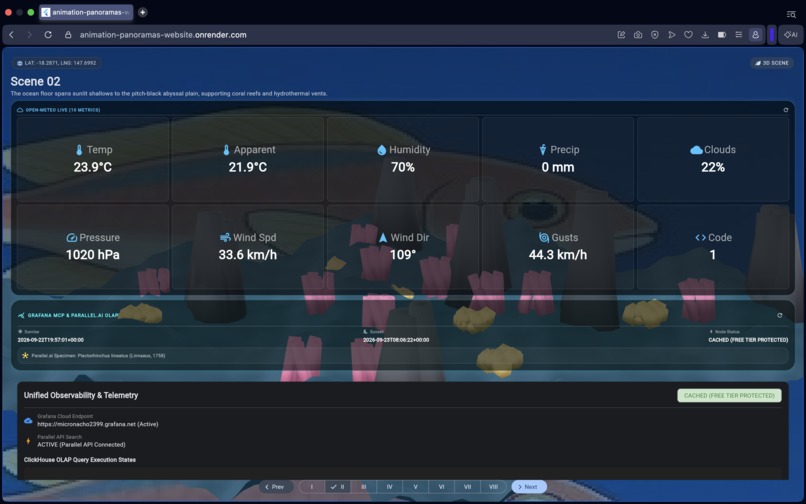
Task: Open the AI assistant button
Action: click(791, 35)
